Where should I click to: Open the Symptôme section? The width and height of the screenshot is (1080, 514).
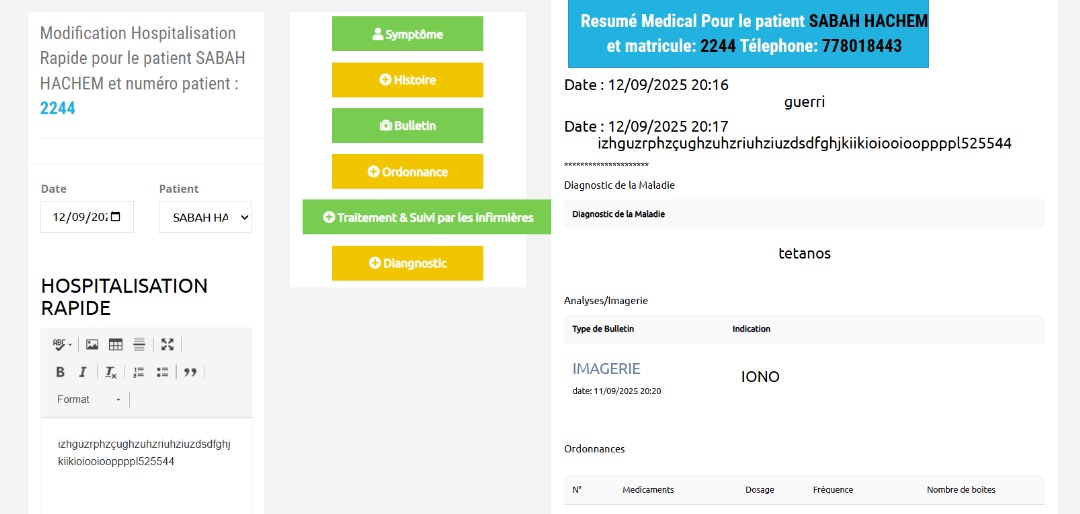click(407, 34)
